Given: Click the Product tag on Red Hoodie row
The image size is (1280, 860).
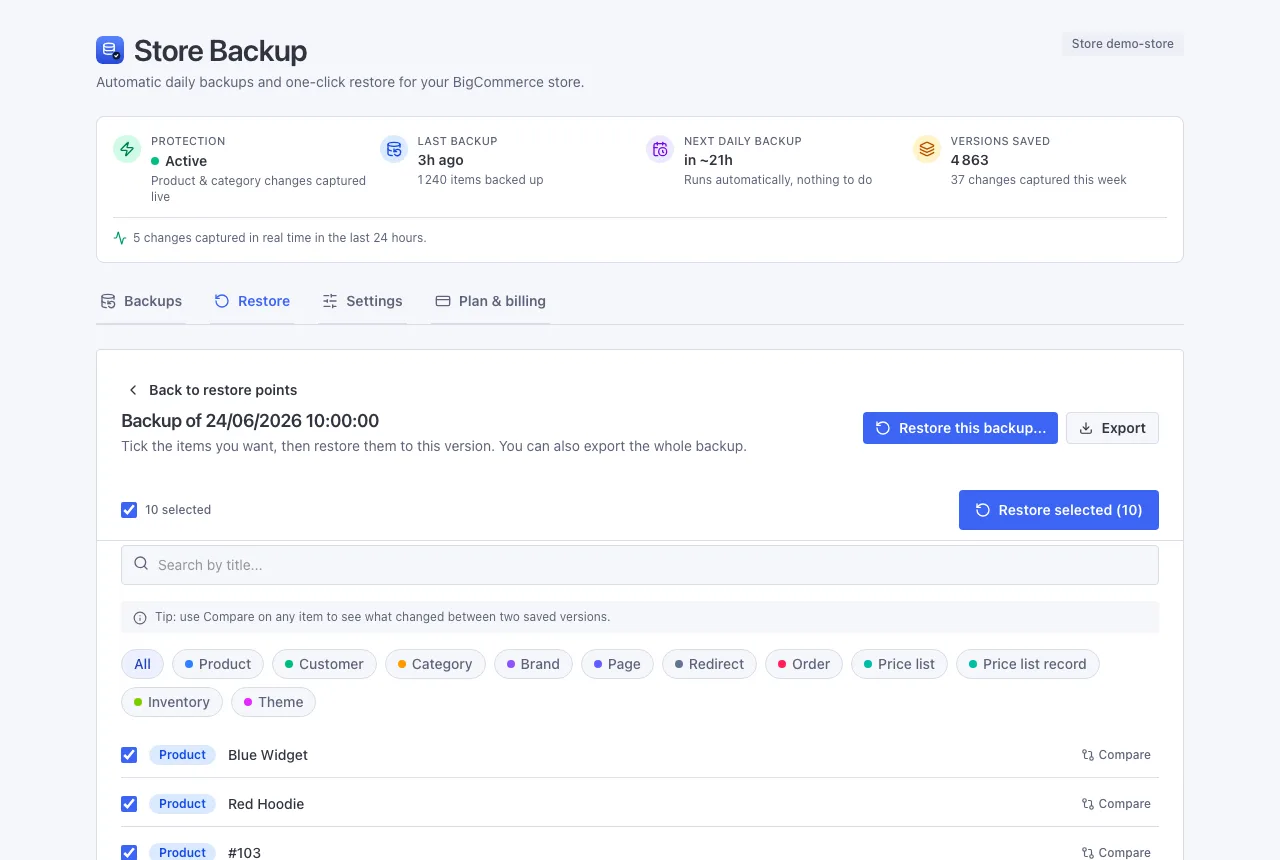Looking at the screenshot, I should (182, 804).
